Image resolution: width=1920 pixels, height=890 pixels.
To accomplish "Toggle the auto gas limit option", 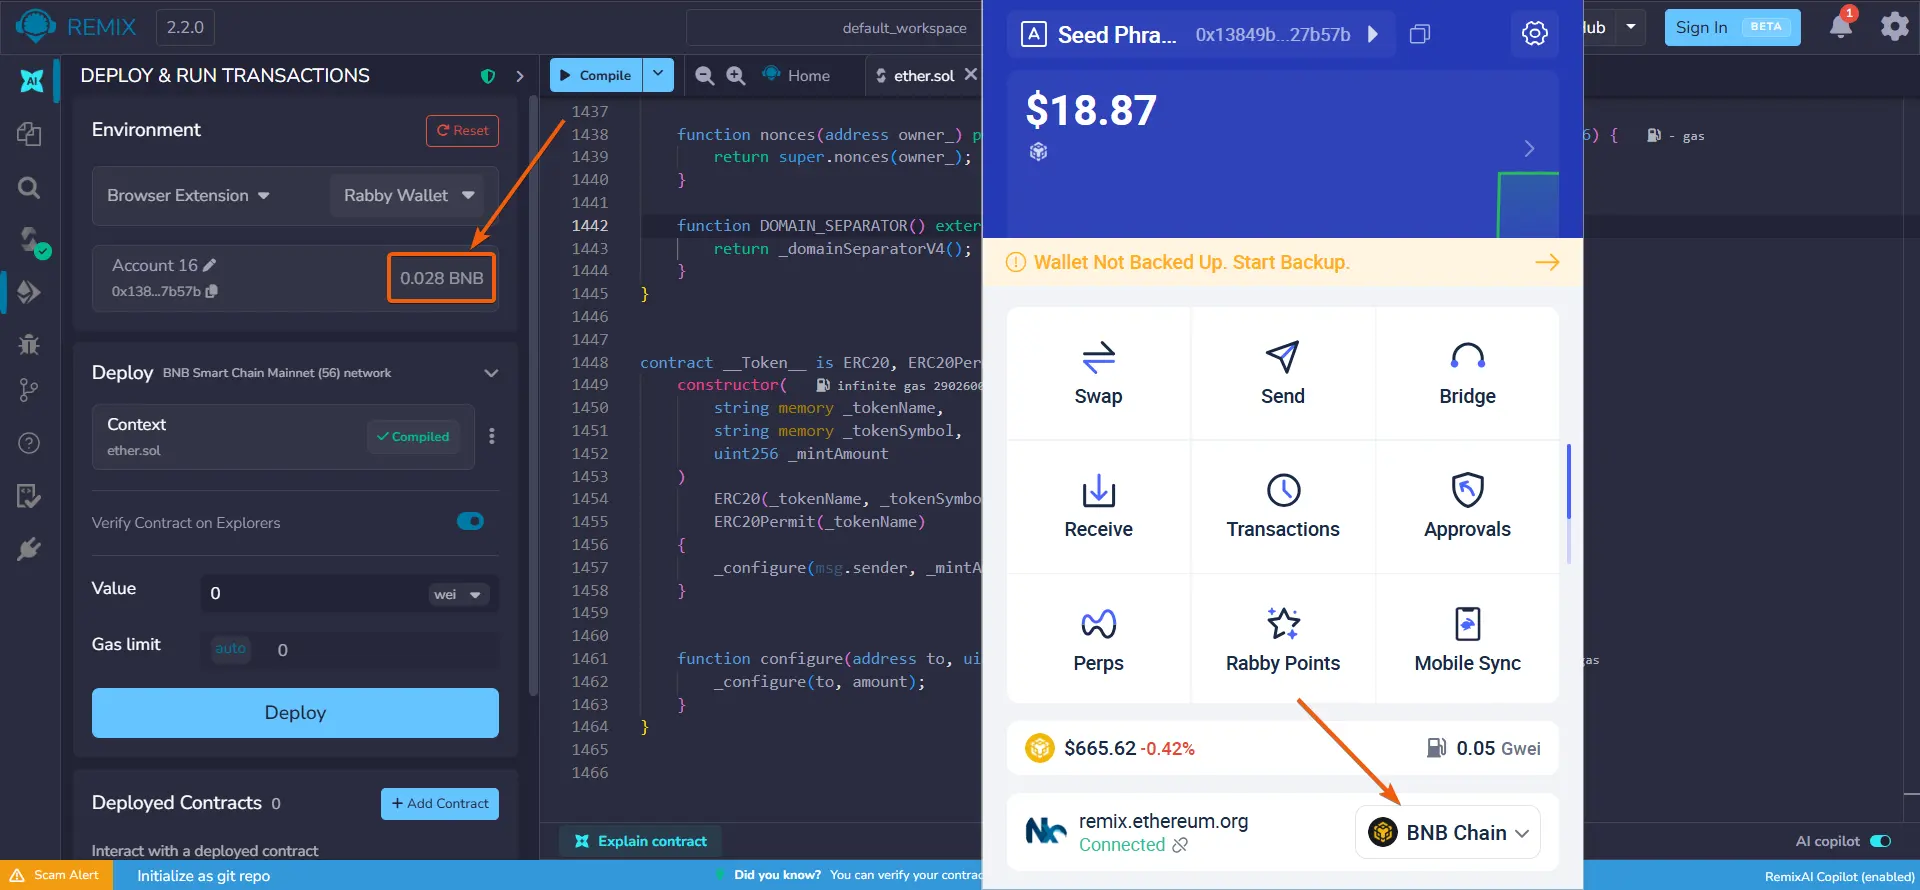I will tap(230, 648).
